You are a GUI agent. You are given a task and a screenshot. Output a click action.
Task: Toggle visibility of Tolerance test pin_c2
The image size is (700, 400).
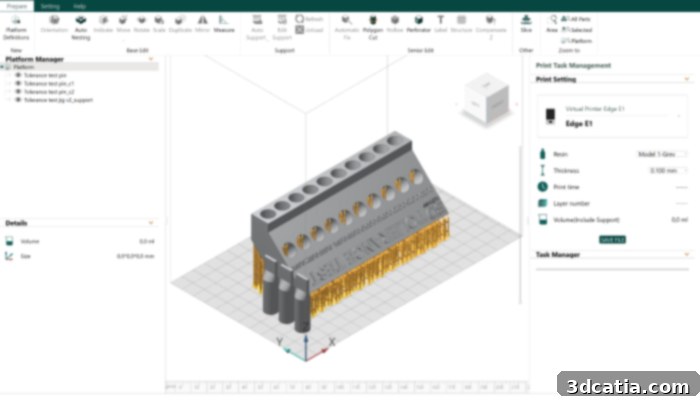coord(18,92)
